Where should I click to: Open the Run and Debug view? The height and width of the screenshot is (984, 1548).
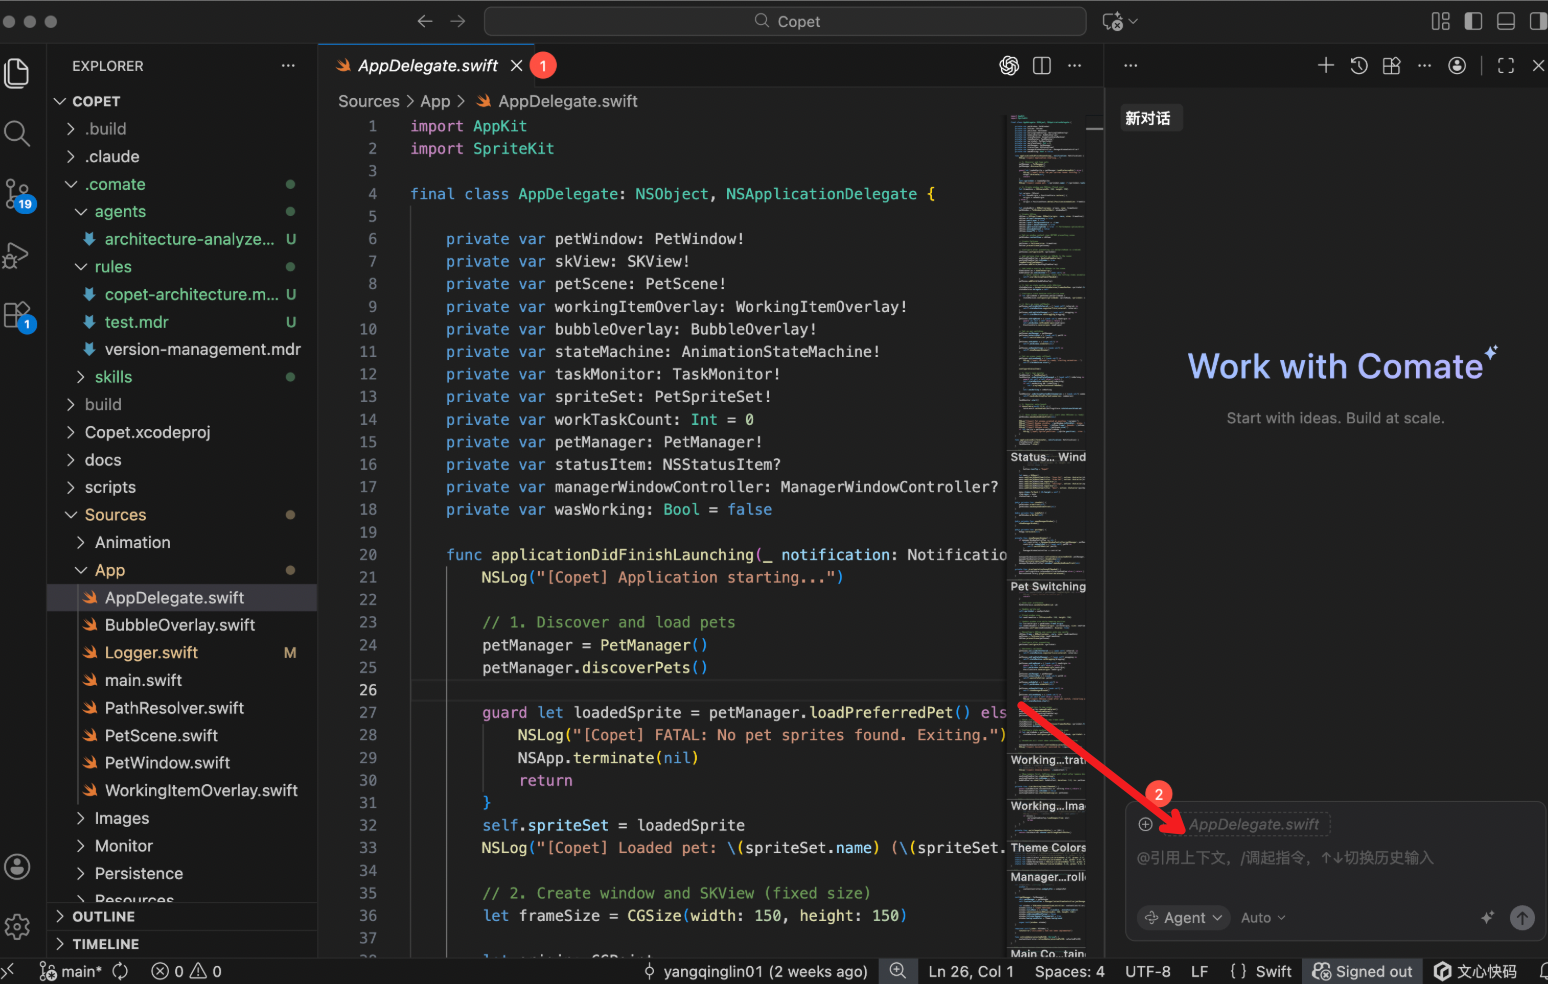(17, 255)
